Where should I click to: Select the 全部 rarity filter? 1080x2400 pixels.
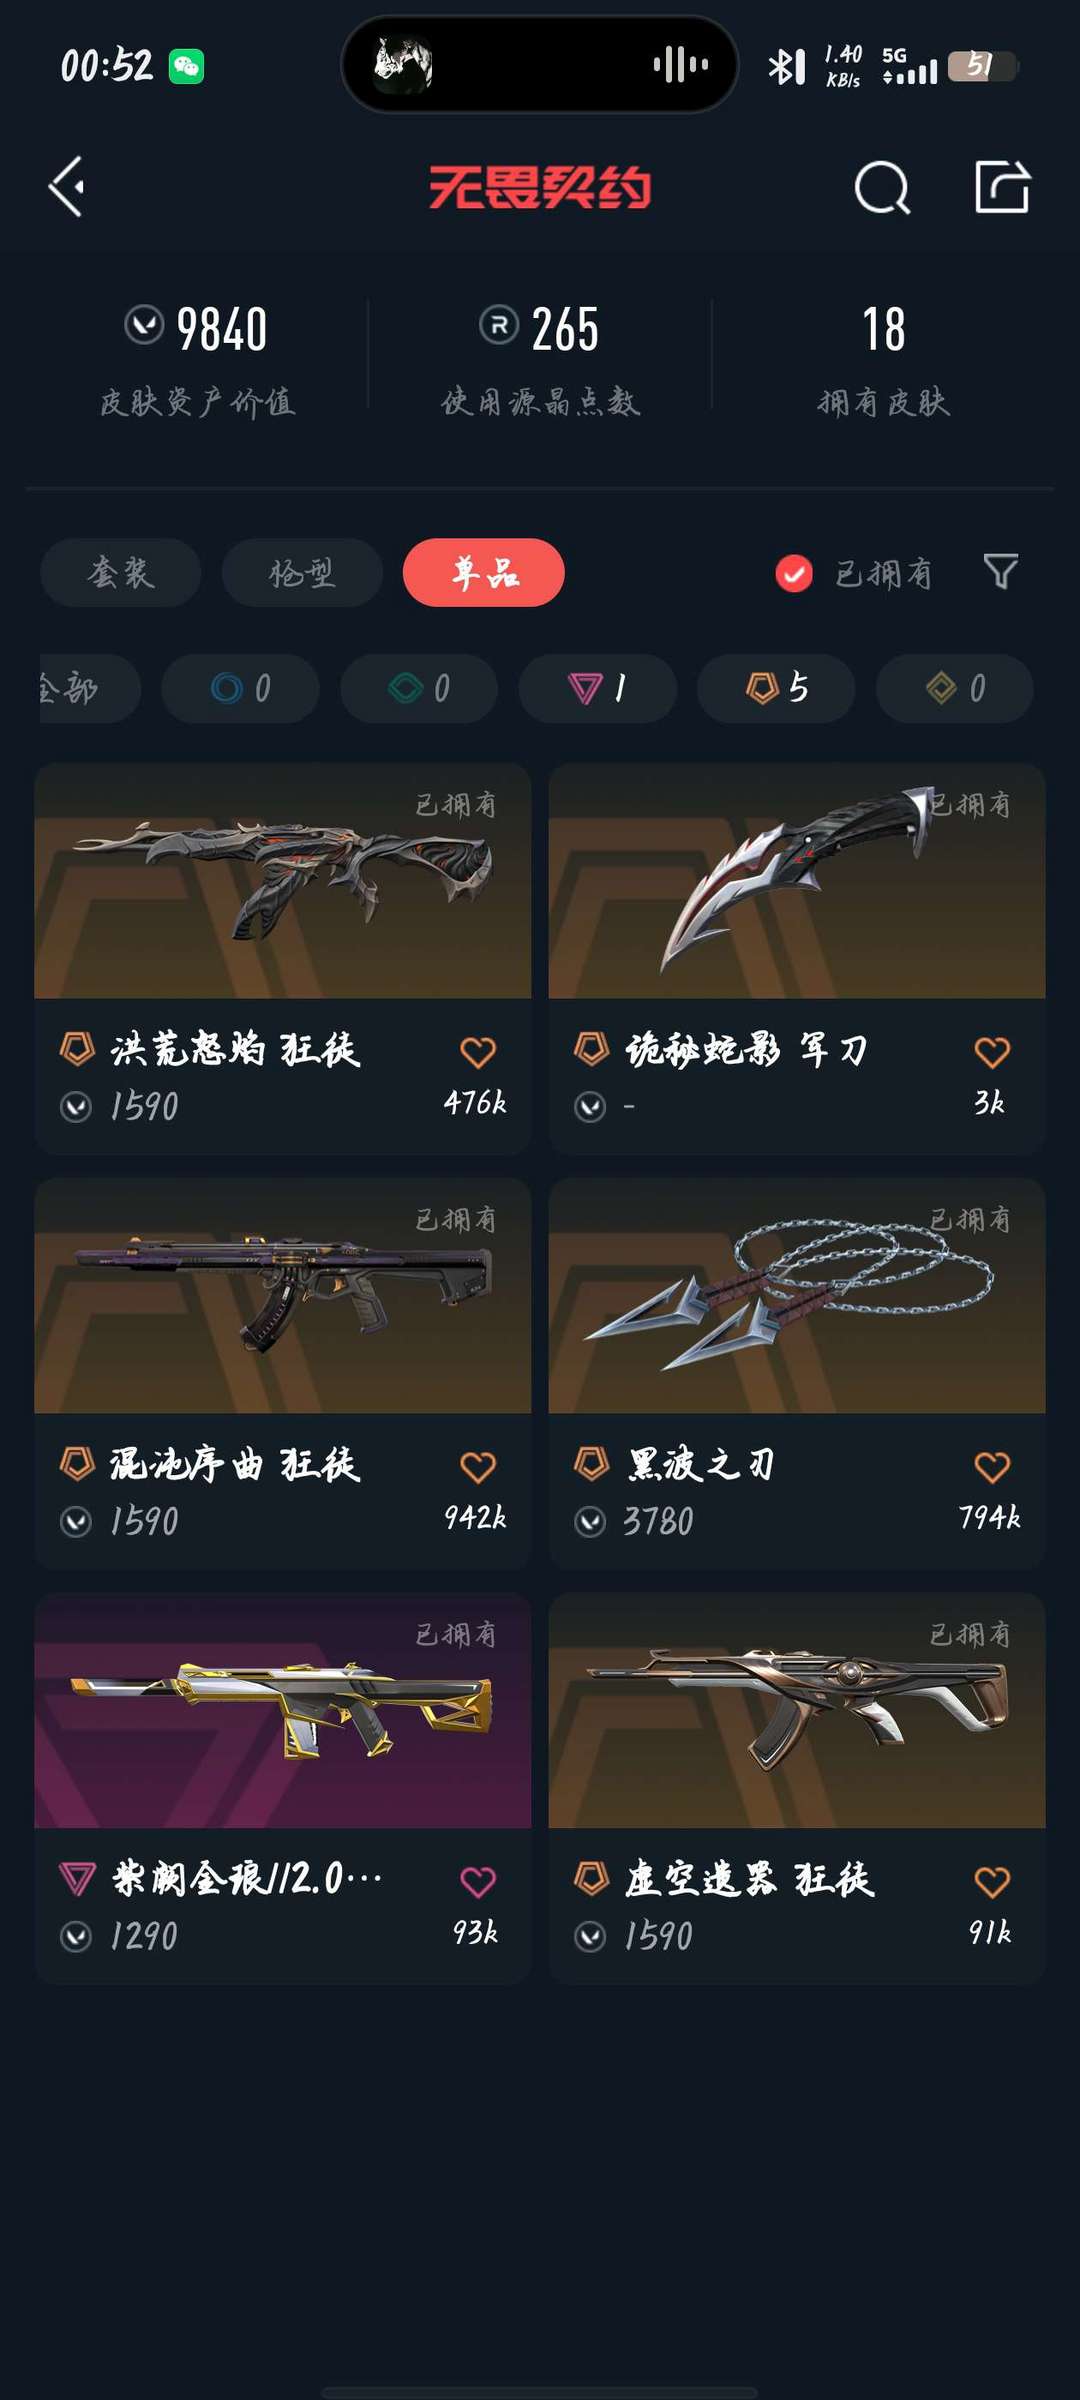click(x=88, y=688)
